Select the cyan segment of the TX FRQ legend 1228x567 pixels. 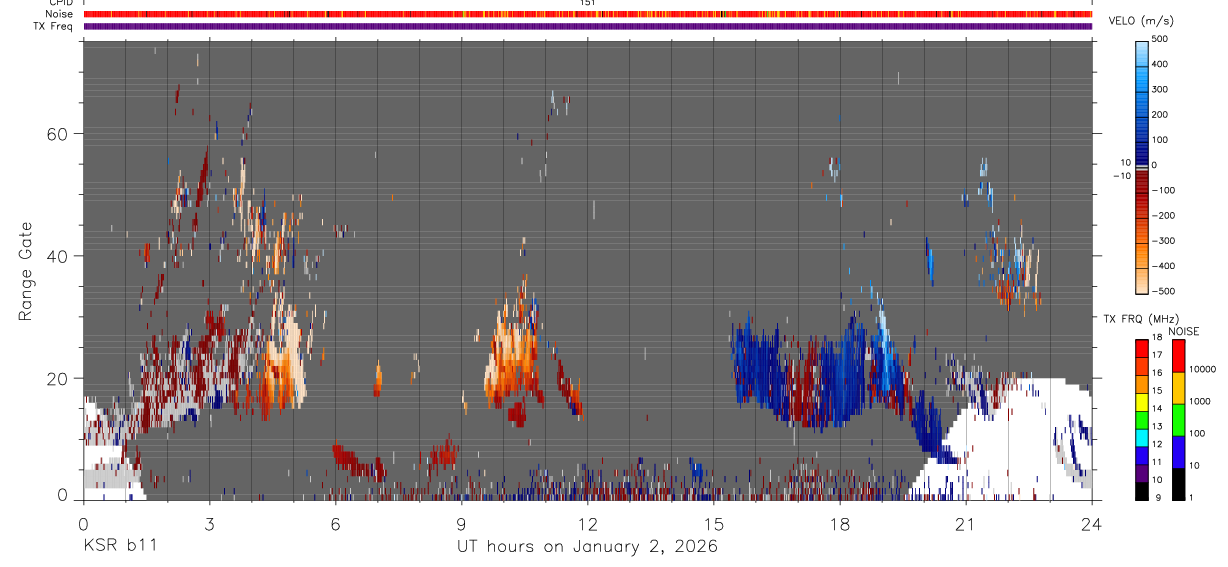(x=1142, y=437)
